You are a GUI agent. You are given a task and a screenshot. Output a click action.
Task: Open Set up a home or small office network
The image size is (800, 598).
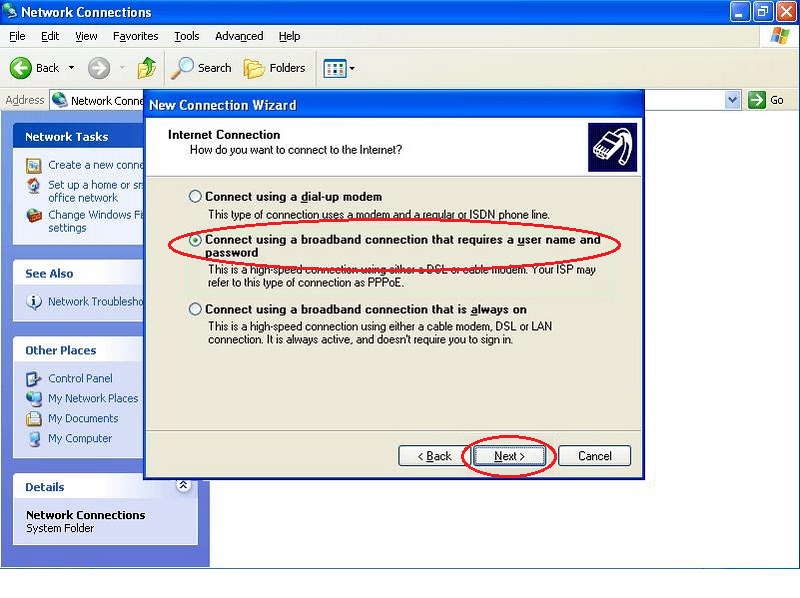(95, 191)
